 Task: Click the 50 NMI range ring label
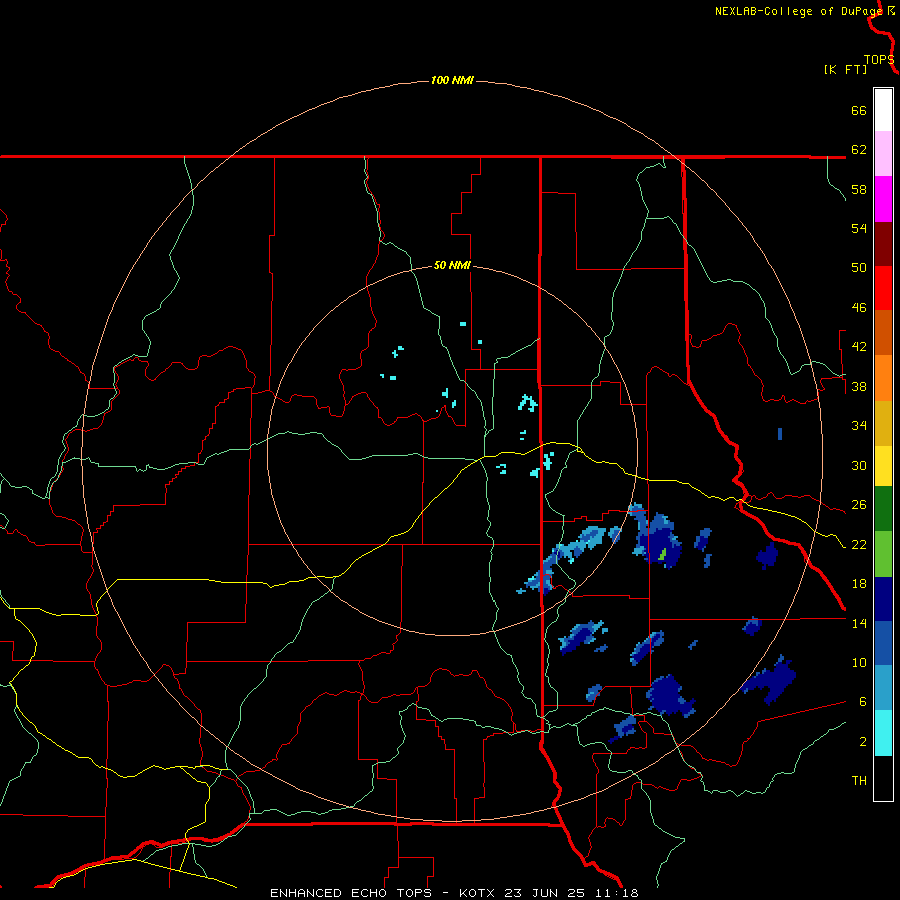(452, 265)
